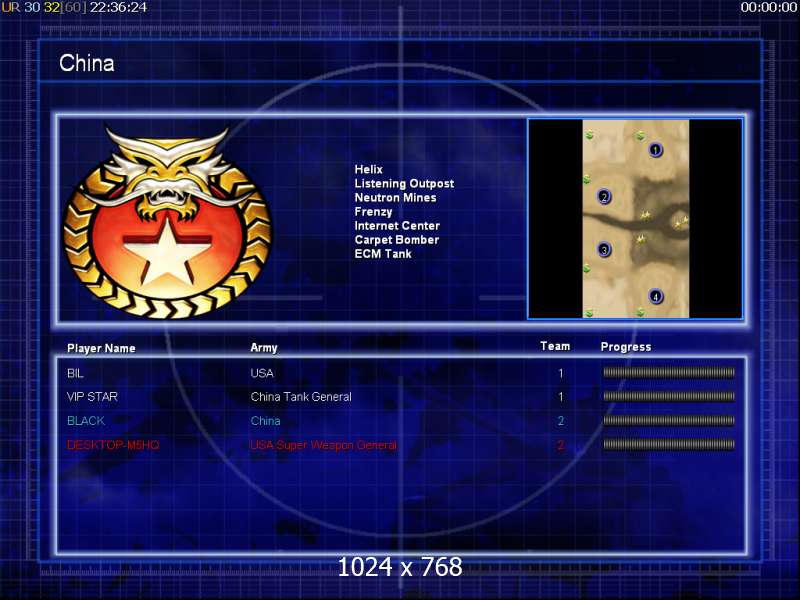The height and width of the screenshot is (600, 800).
Task: Select player name "BLACK"
Action: (86, 421)
